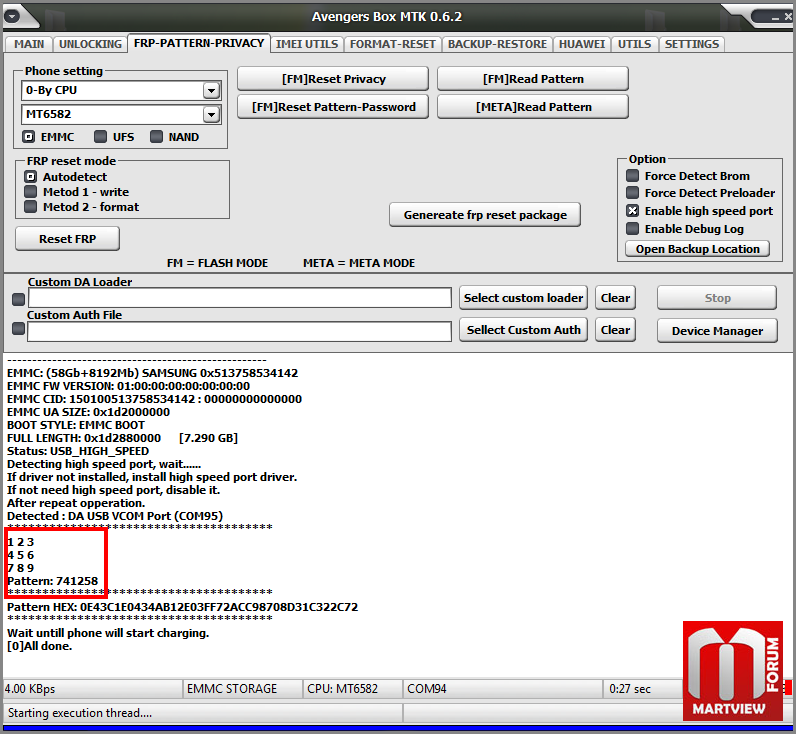Click [FM]Reset Pattern-Password button

(x=333, y=107)
